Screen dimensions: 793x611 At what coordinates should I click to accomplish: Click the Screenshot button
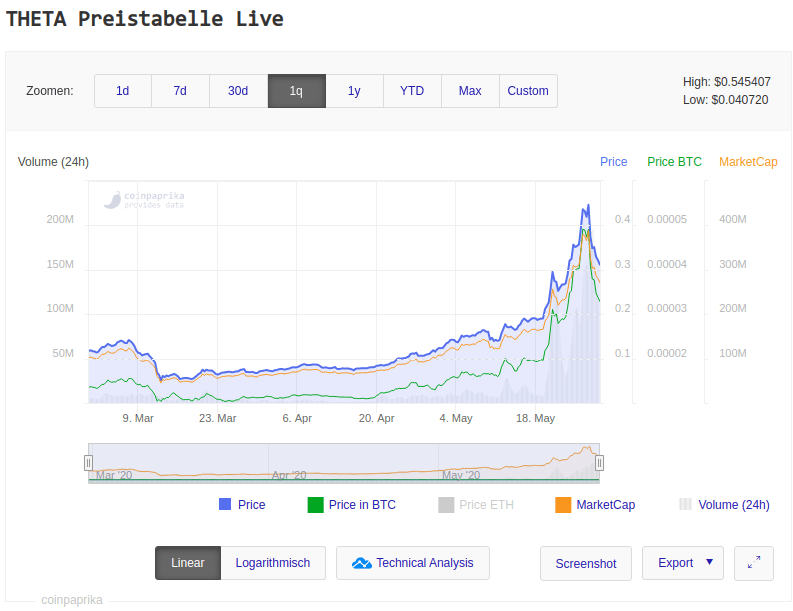[586, 563]
